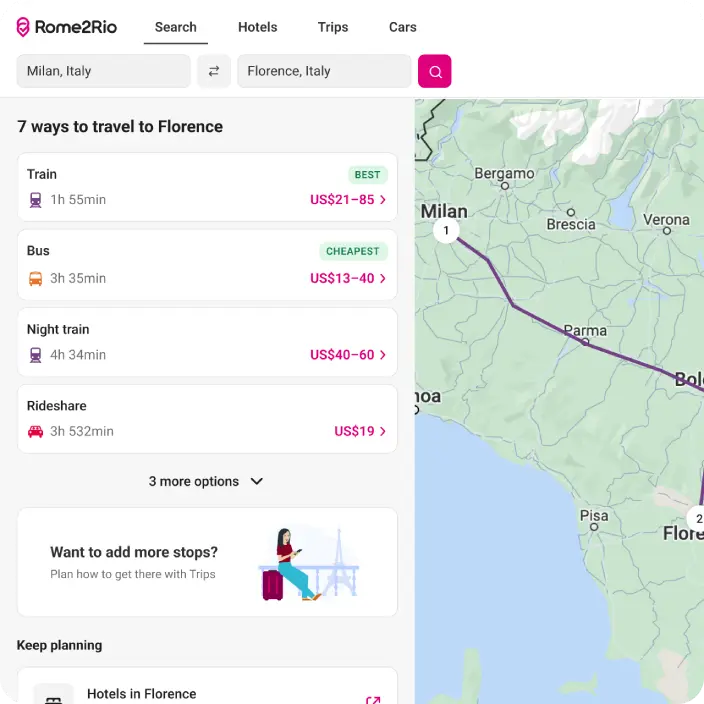This screenshot has width=704, height=704.
Task: Click the US$19 rideshare price
Action: pos(354,431)
